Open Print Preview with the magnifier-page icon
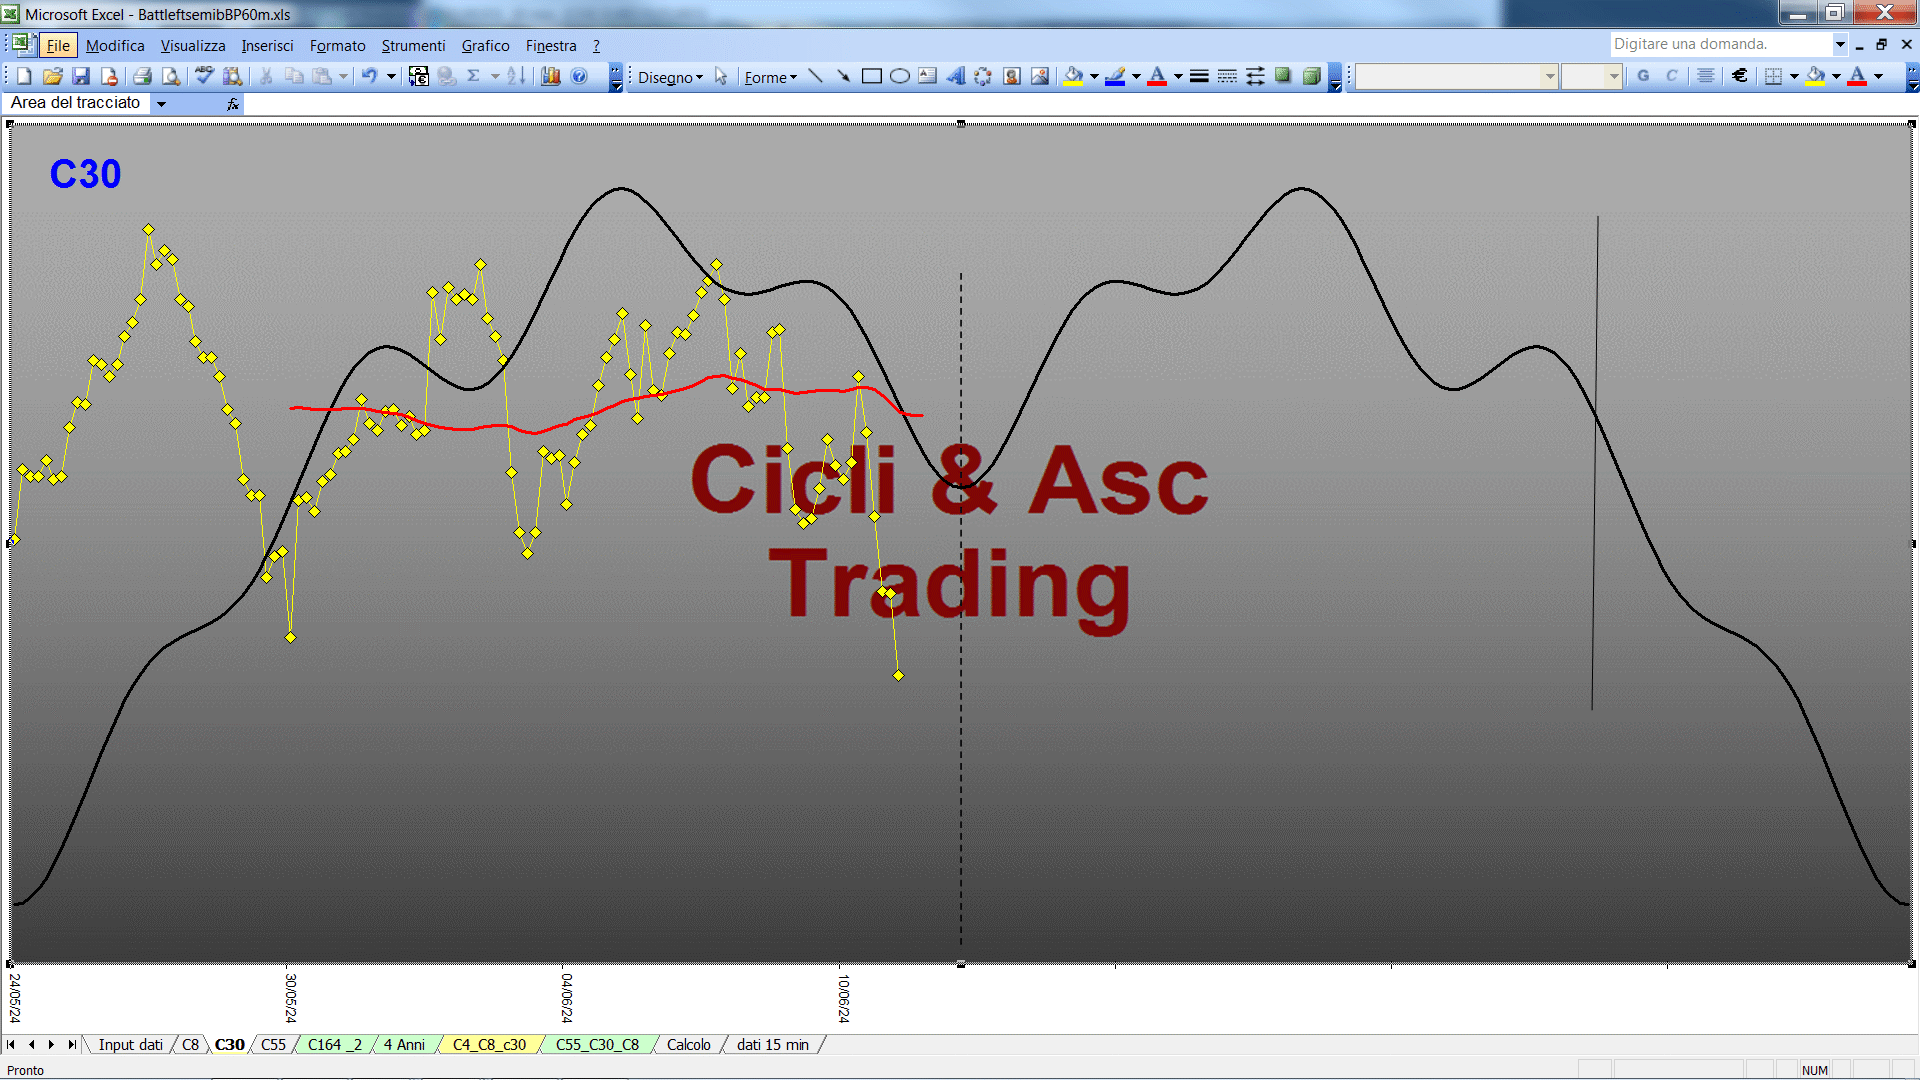Screen dimensions: 1920x1080 coord(171,76)
